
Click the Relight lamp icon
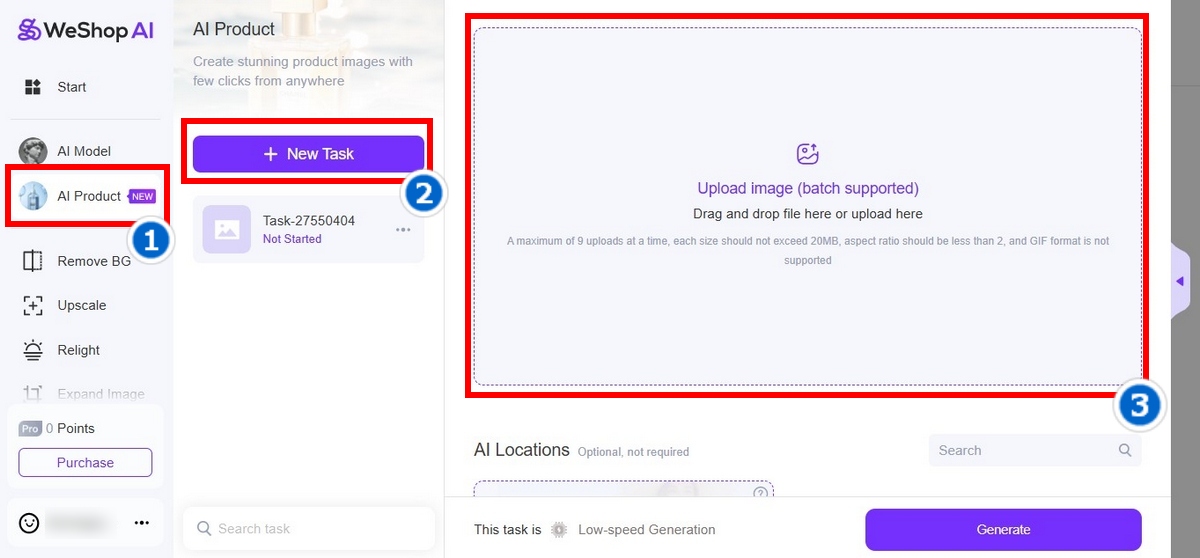tap(33, 350)
